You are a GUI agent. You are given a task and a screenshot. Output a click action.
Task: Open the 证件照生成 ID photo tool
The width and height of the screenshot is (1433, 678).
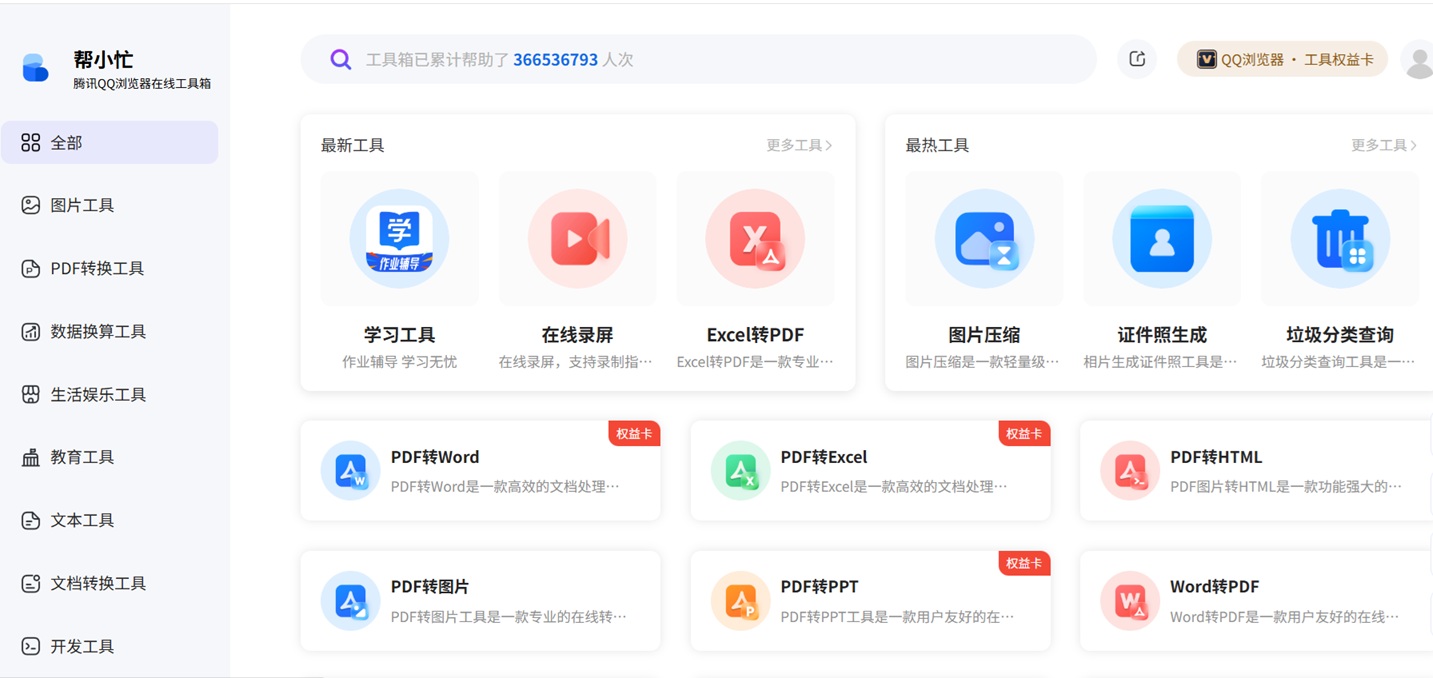click(x=1161, y=238)
